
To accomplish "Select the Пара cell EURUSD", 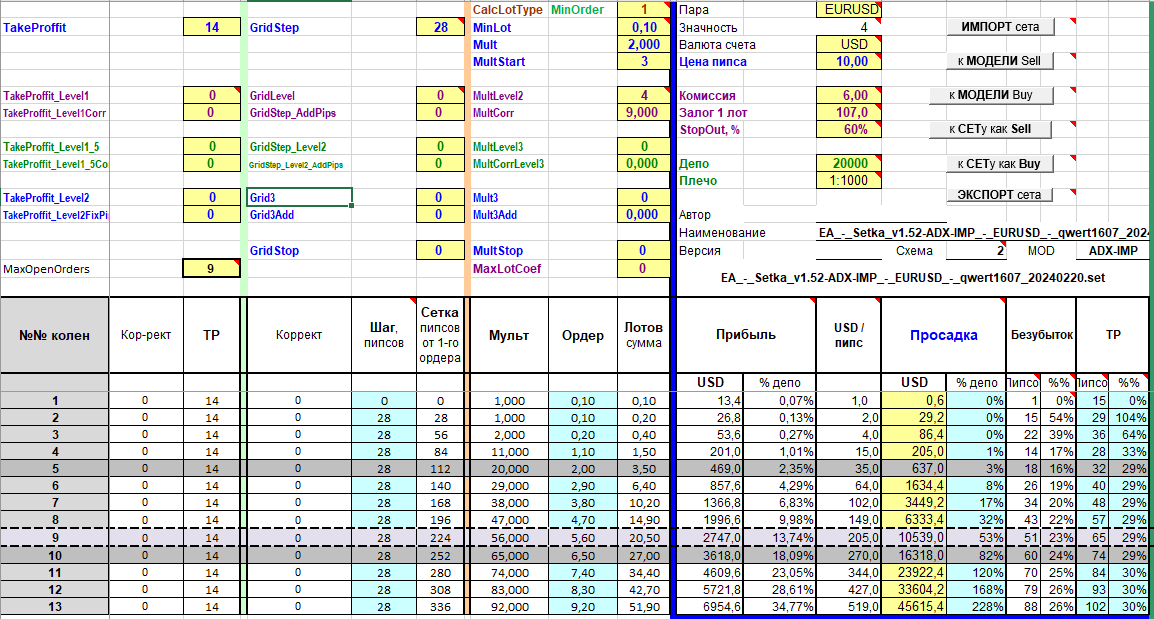I will 849,10.
